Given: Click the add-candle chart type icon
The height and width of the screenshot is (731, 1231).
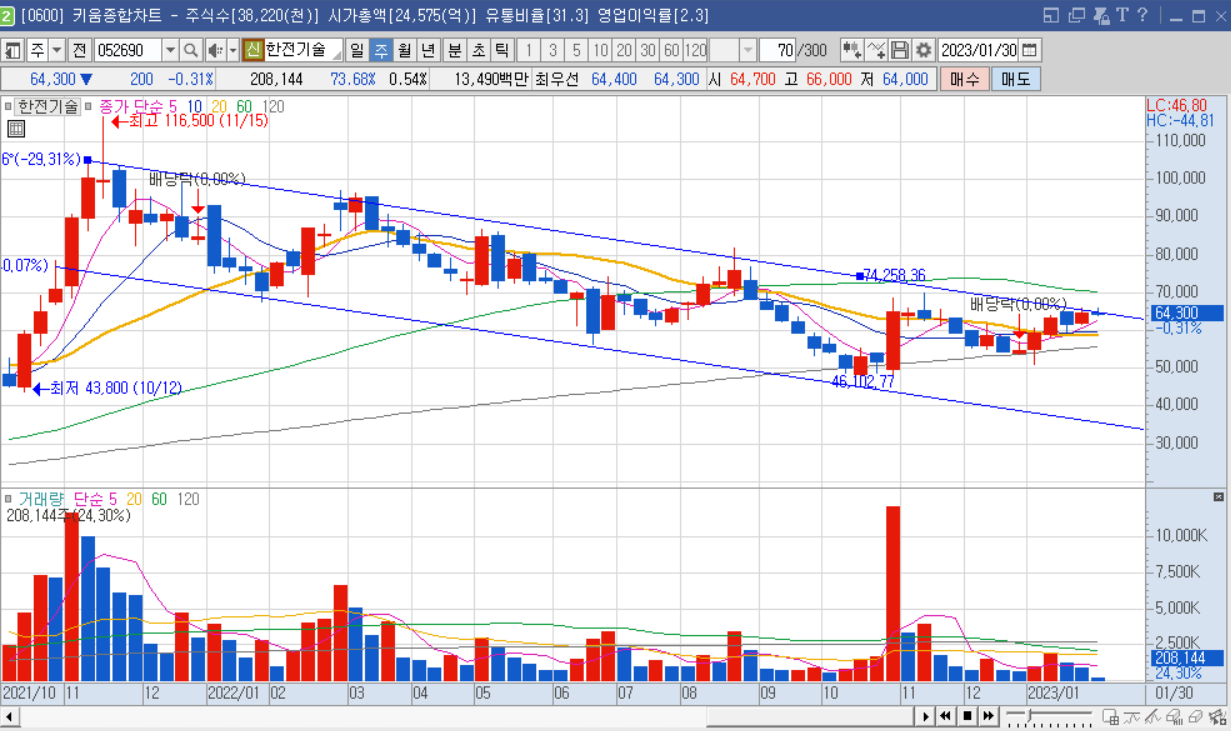Looking at the screenshot, I should pyautogui.click(x=852, y=50).
